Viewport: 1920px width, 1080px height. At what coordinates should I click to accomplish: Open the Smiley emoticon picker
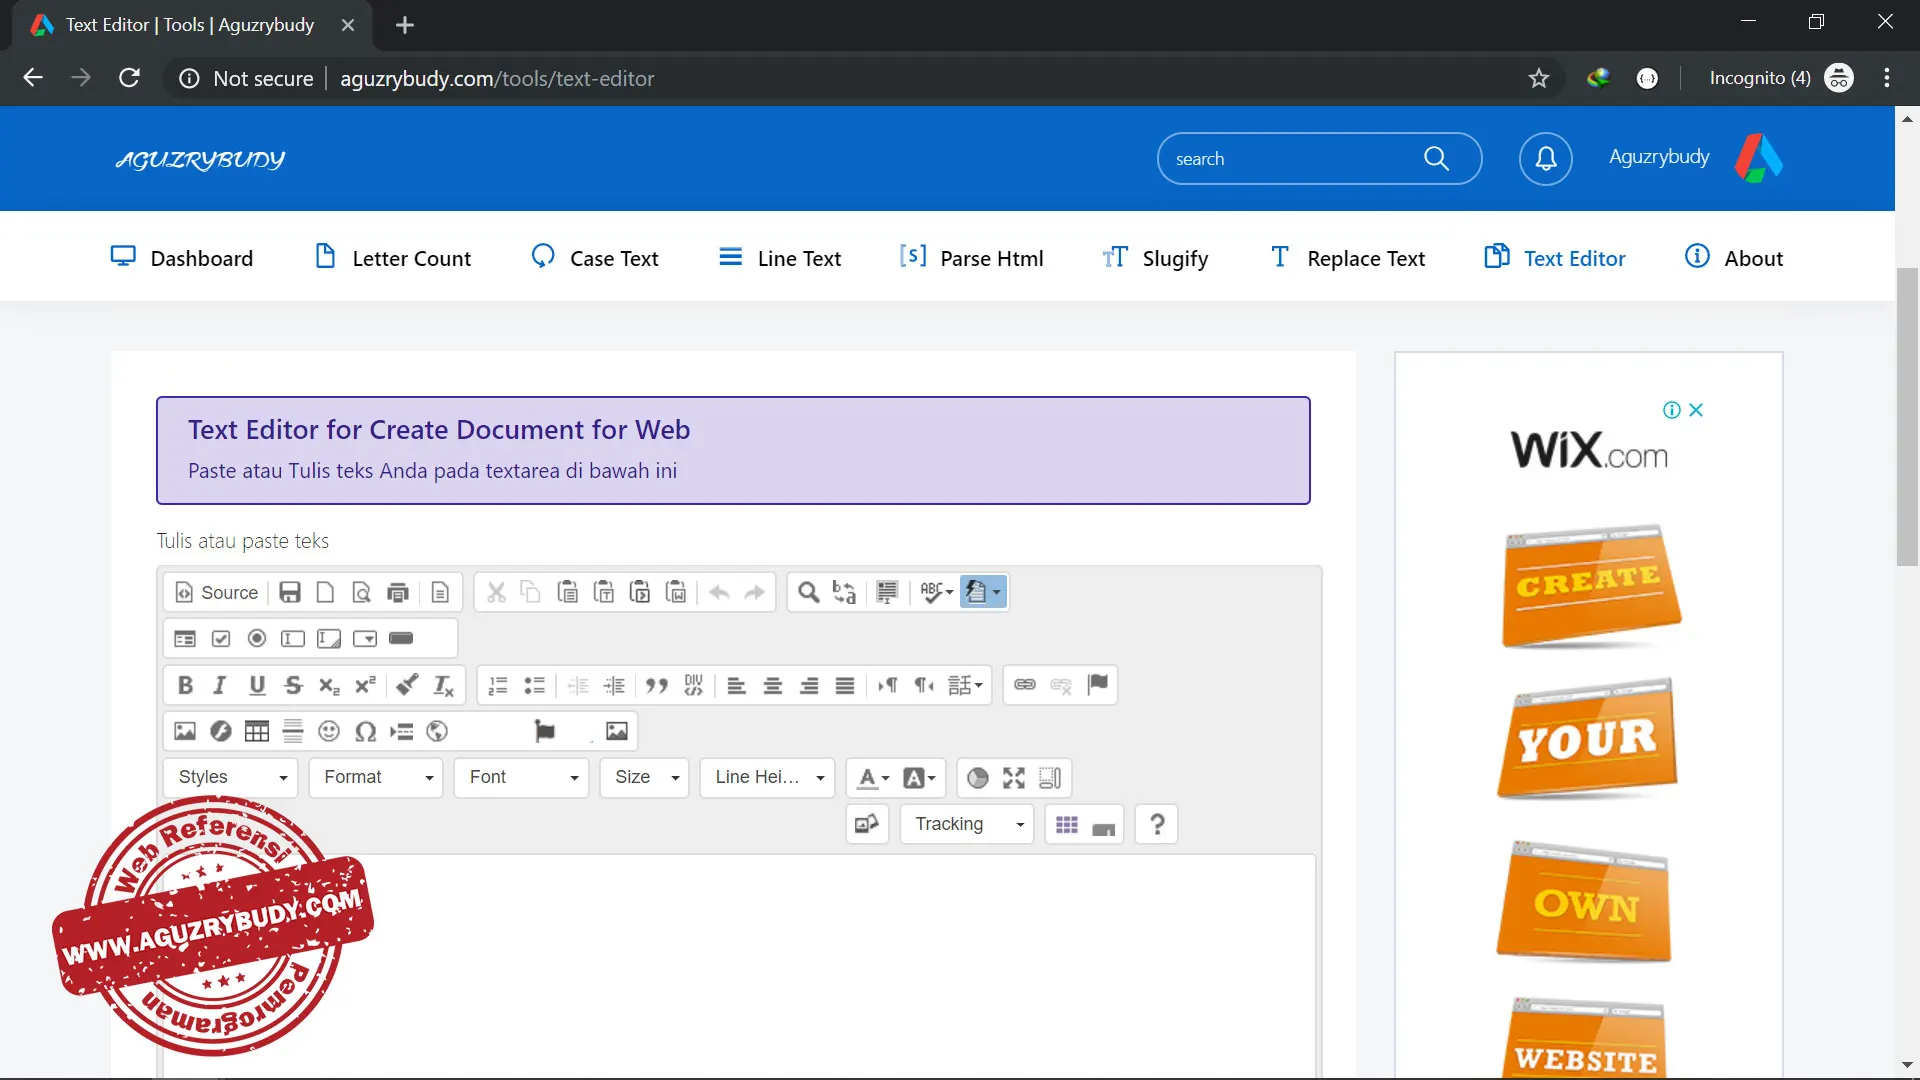pos(329,731)
